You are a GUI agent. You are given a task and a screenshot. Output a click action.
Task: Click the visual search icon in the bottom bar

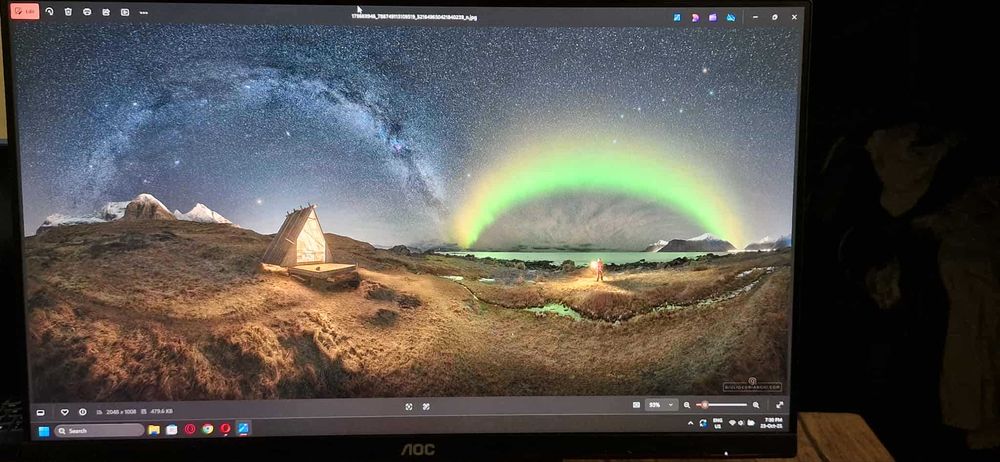[x=426, y=406]
